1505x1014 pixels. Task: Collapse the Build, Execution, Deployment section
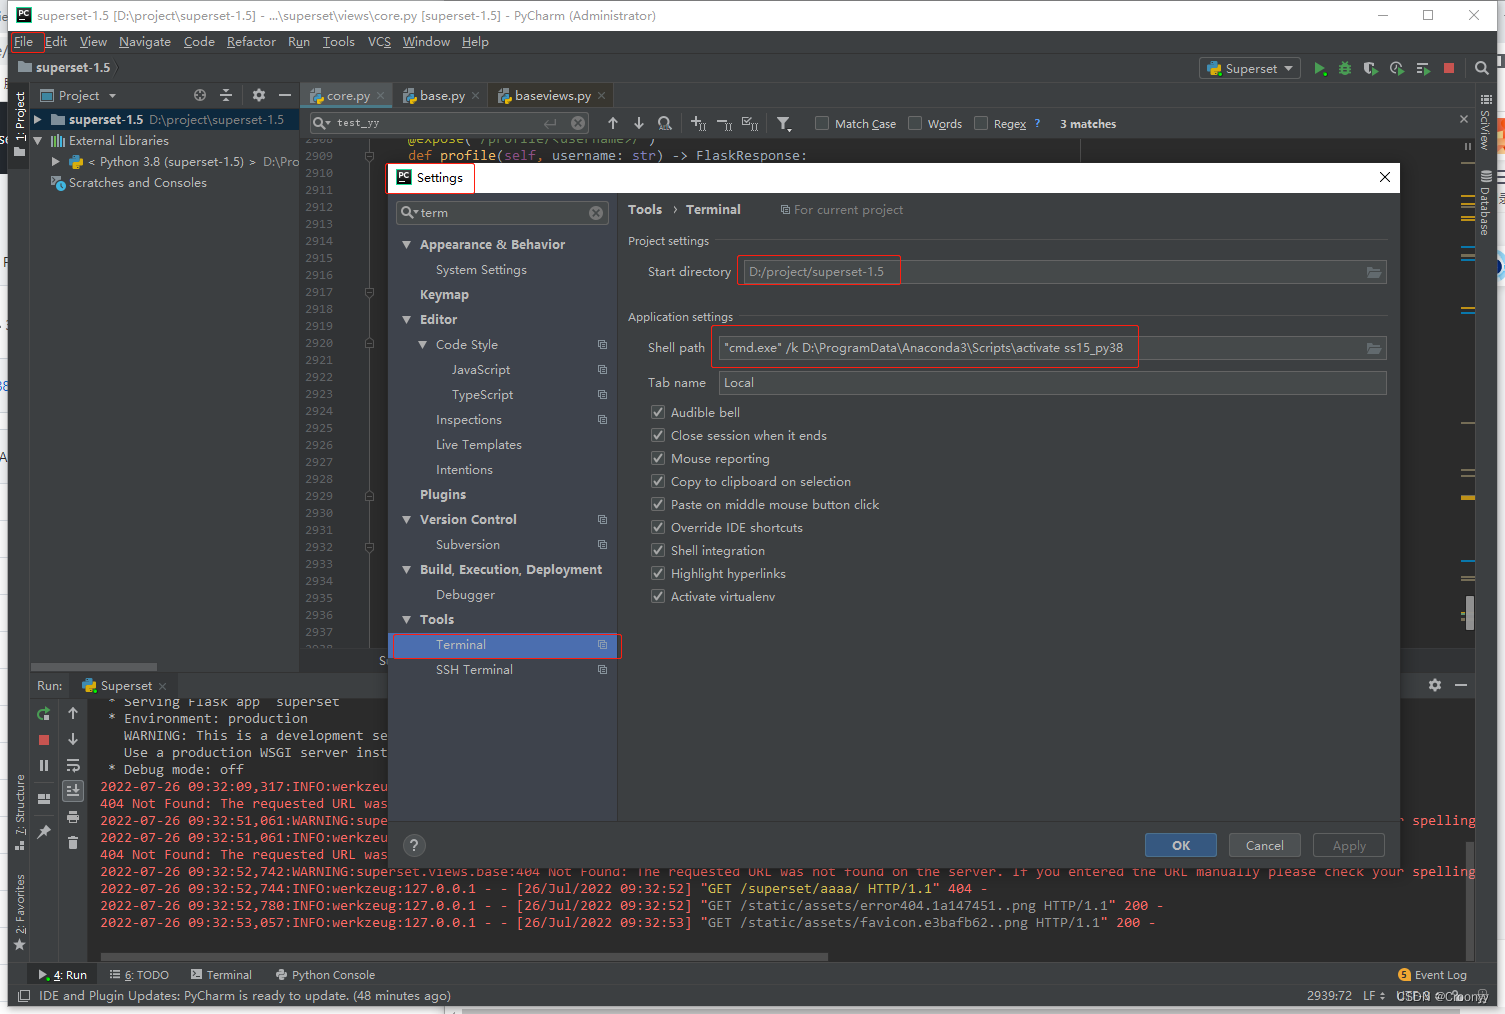point(407,569)
